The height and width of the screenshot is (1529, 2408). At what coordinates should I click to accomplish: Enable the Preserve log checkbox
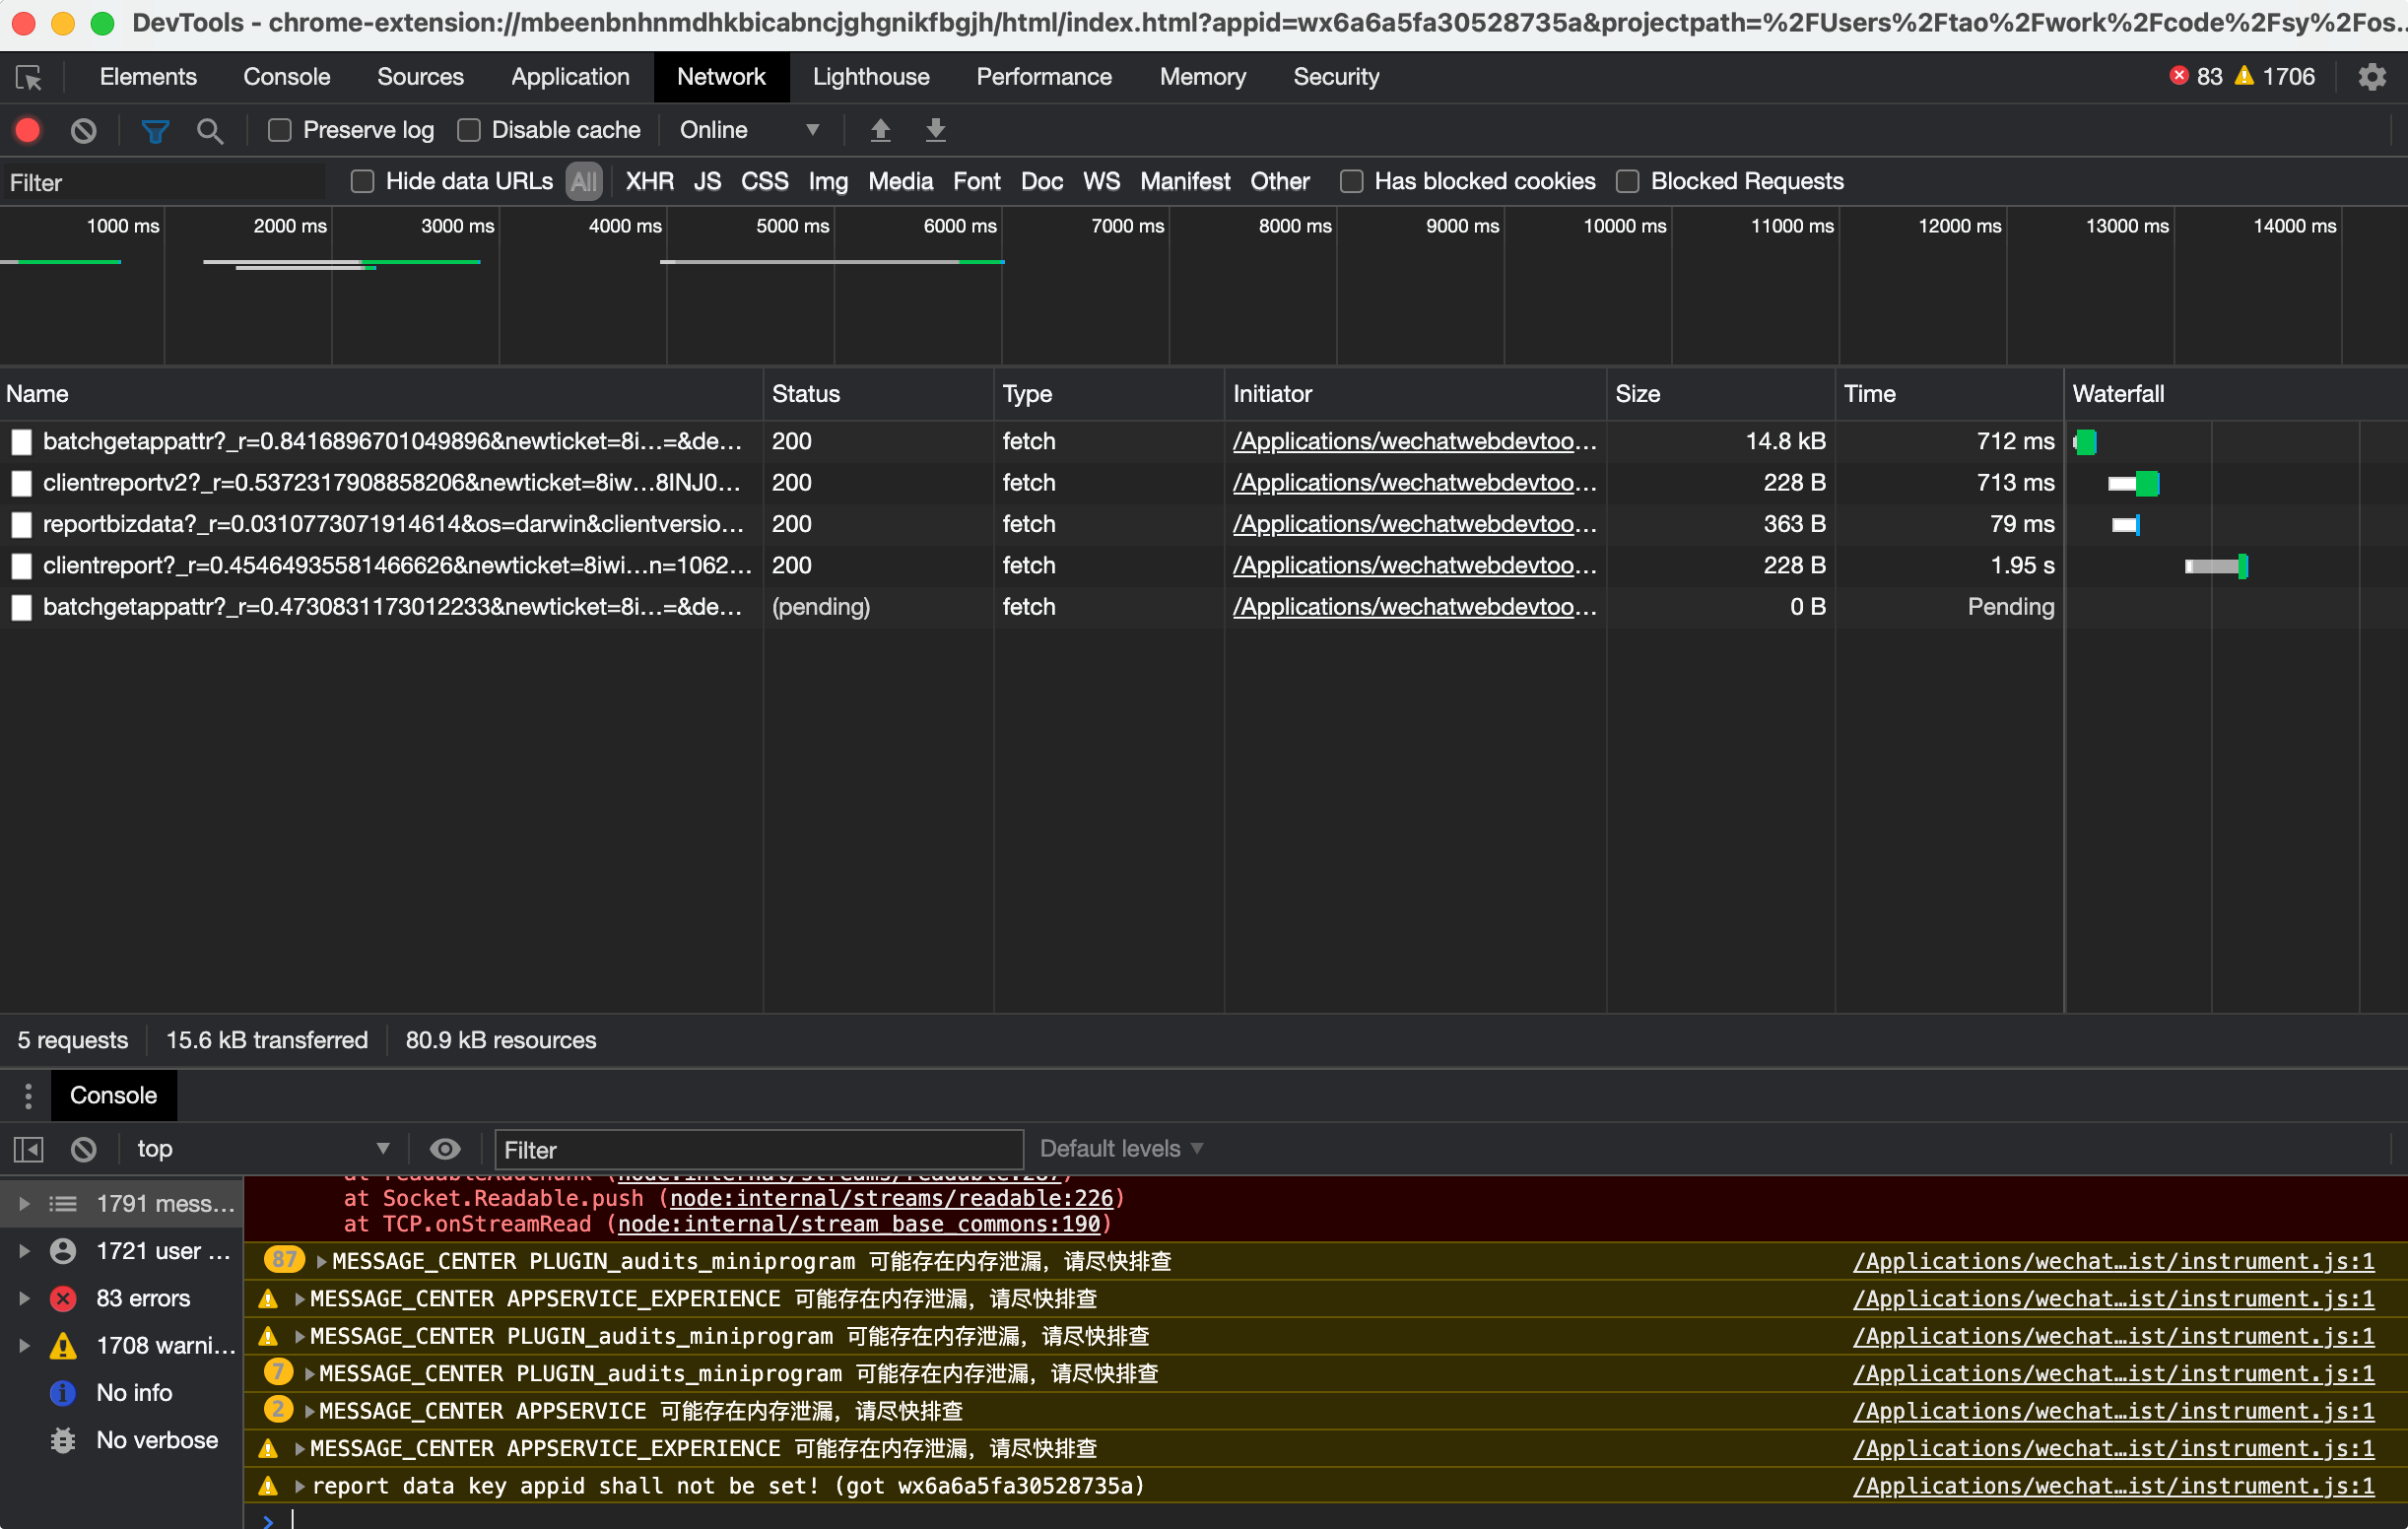point(280,130)
